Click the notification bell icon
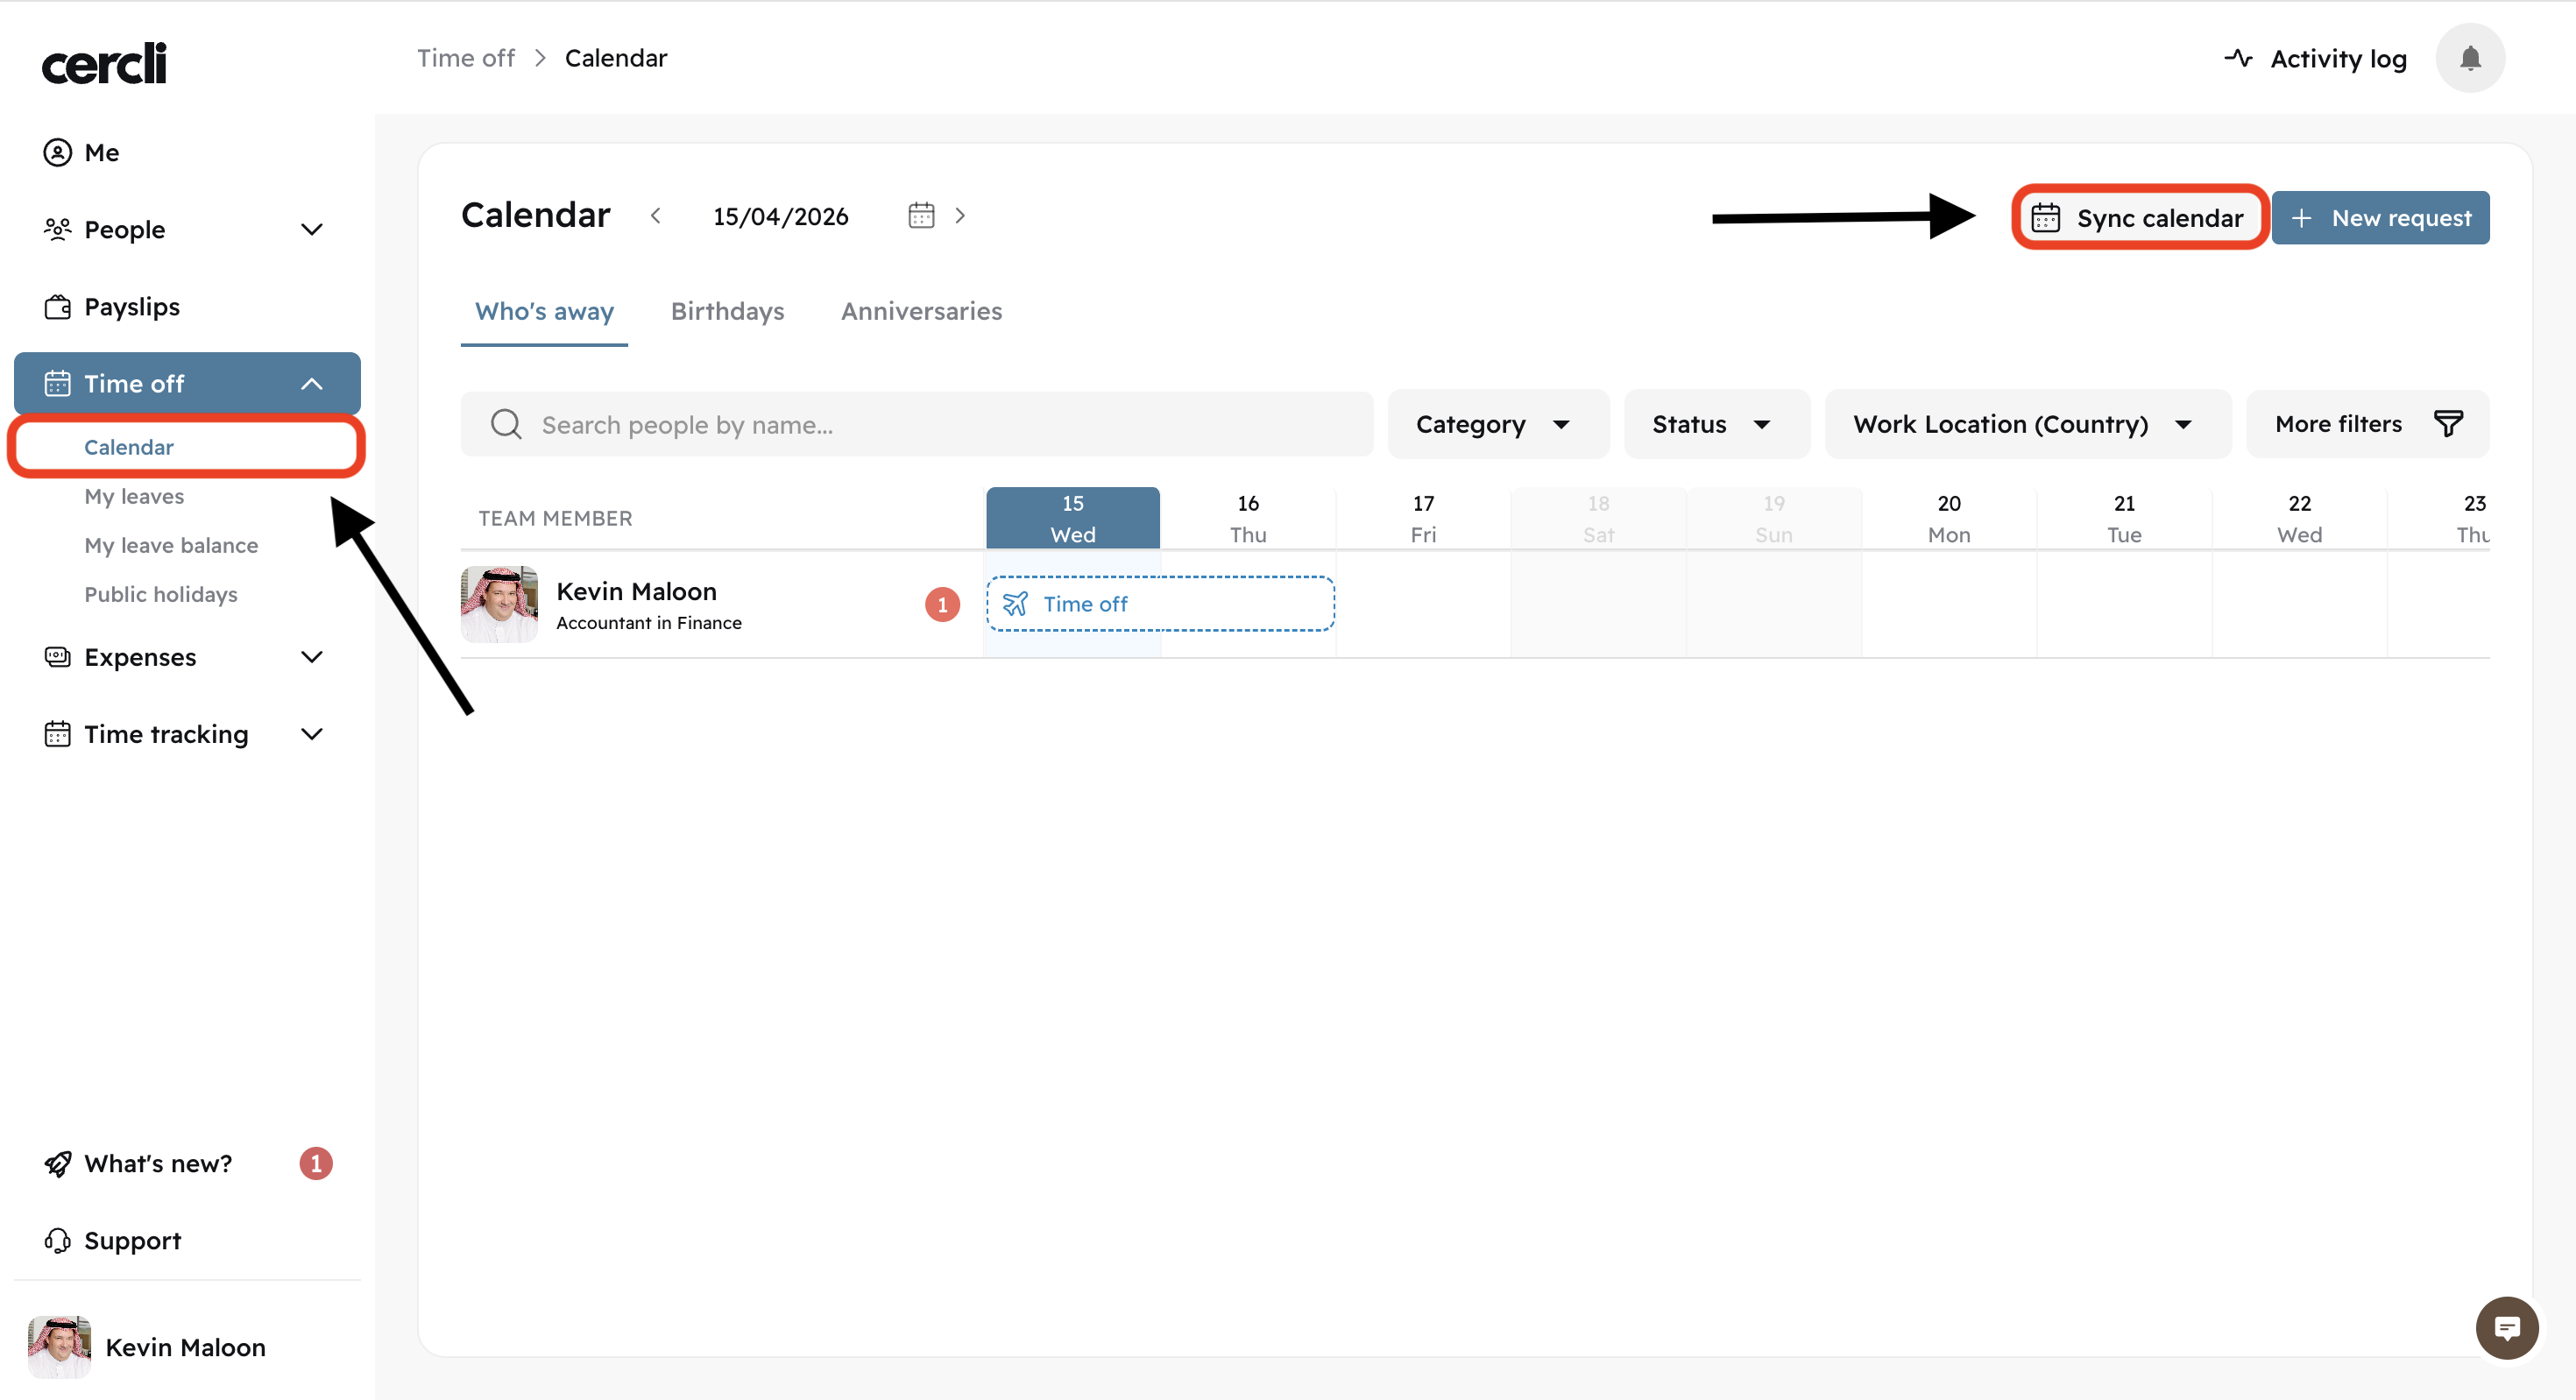The height and width of the screenshot is (1400, 2576). (2469, 58)
